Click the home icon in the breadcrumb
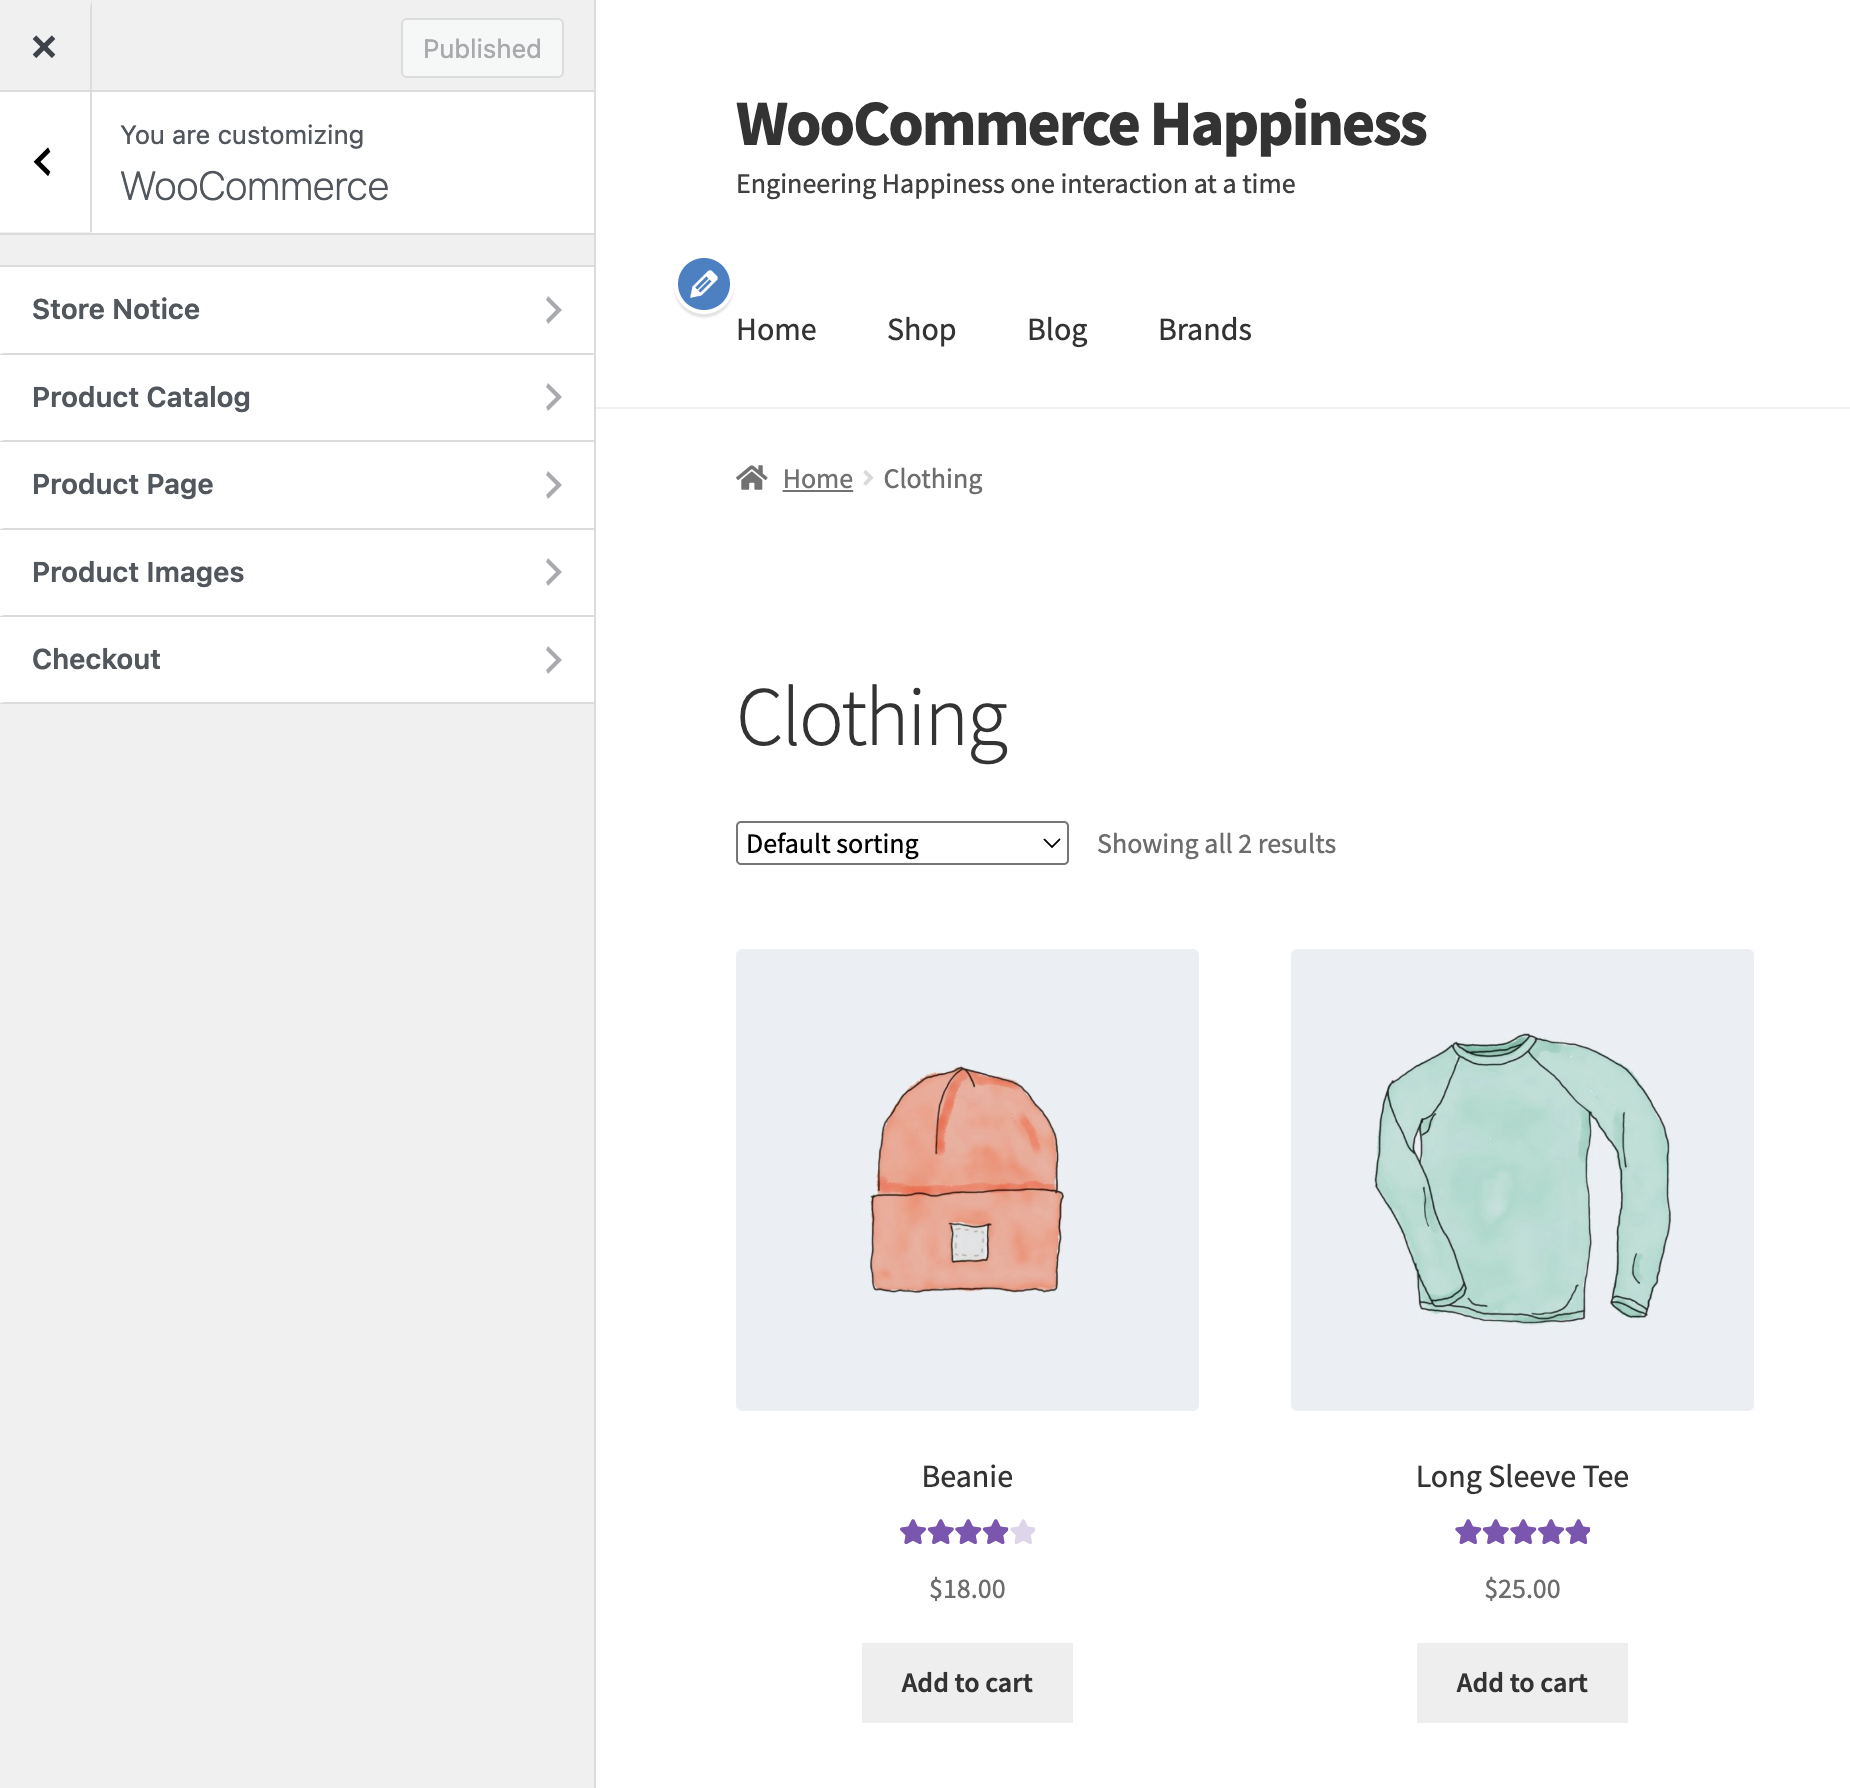The width and height of the screenshot is (1850, 1788). (x=753, y=477)
